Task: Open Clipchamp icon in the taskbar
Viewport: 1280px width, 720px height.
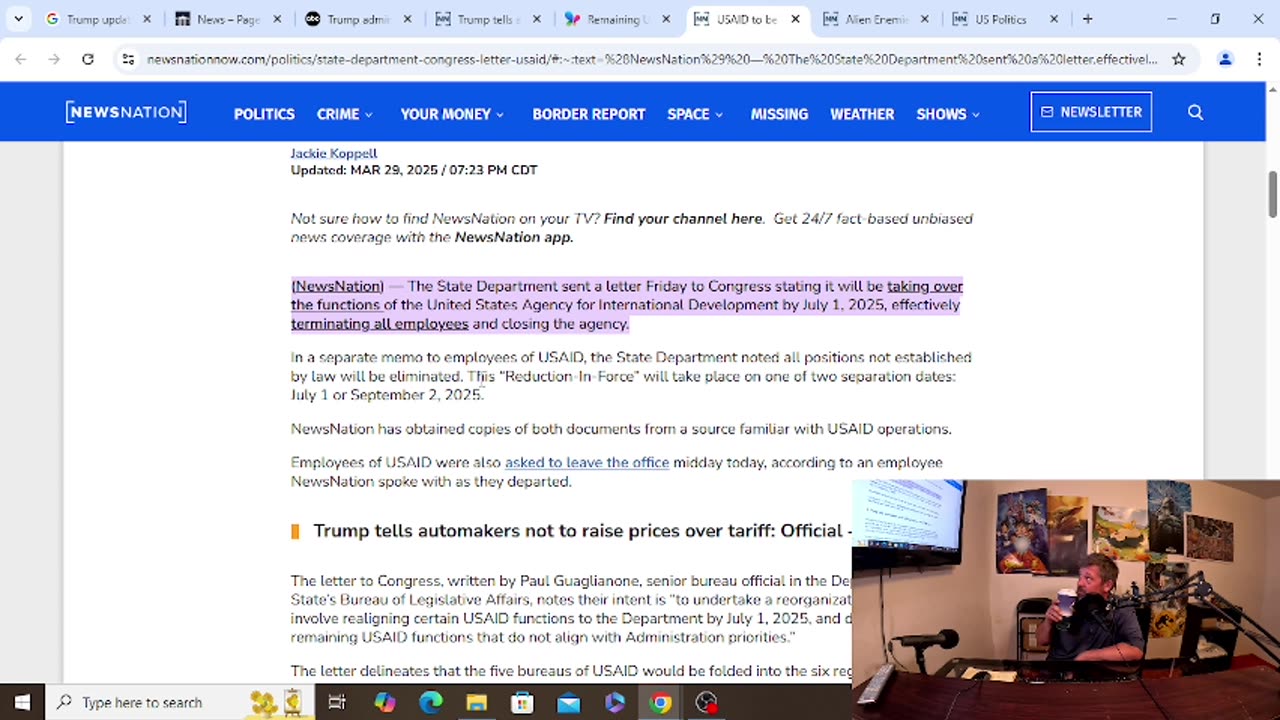Action: pyautogui.click(x=614, y=702)
